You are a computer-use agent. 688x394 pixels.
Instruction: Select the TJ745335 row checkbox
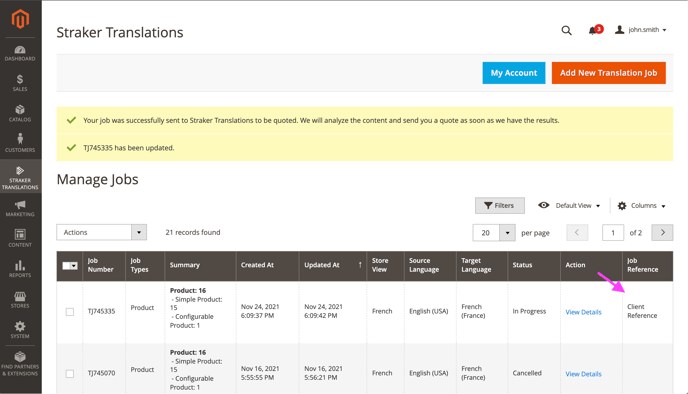[x=70, y=312]
